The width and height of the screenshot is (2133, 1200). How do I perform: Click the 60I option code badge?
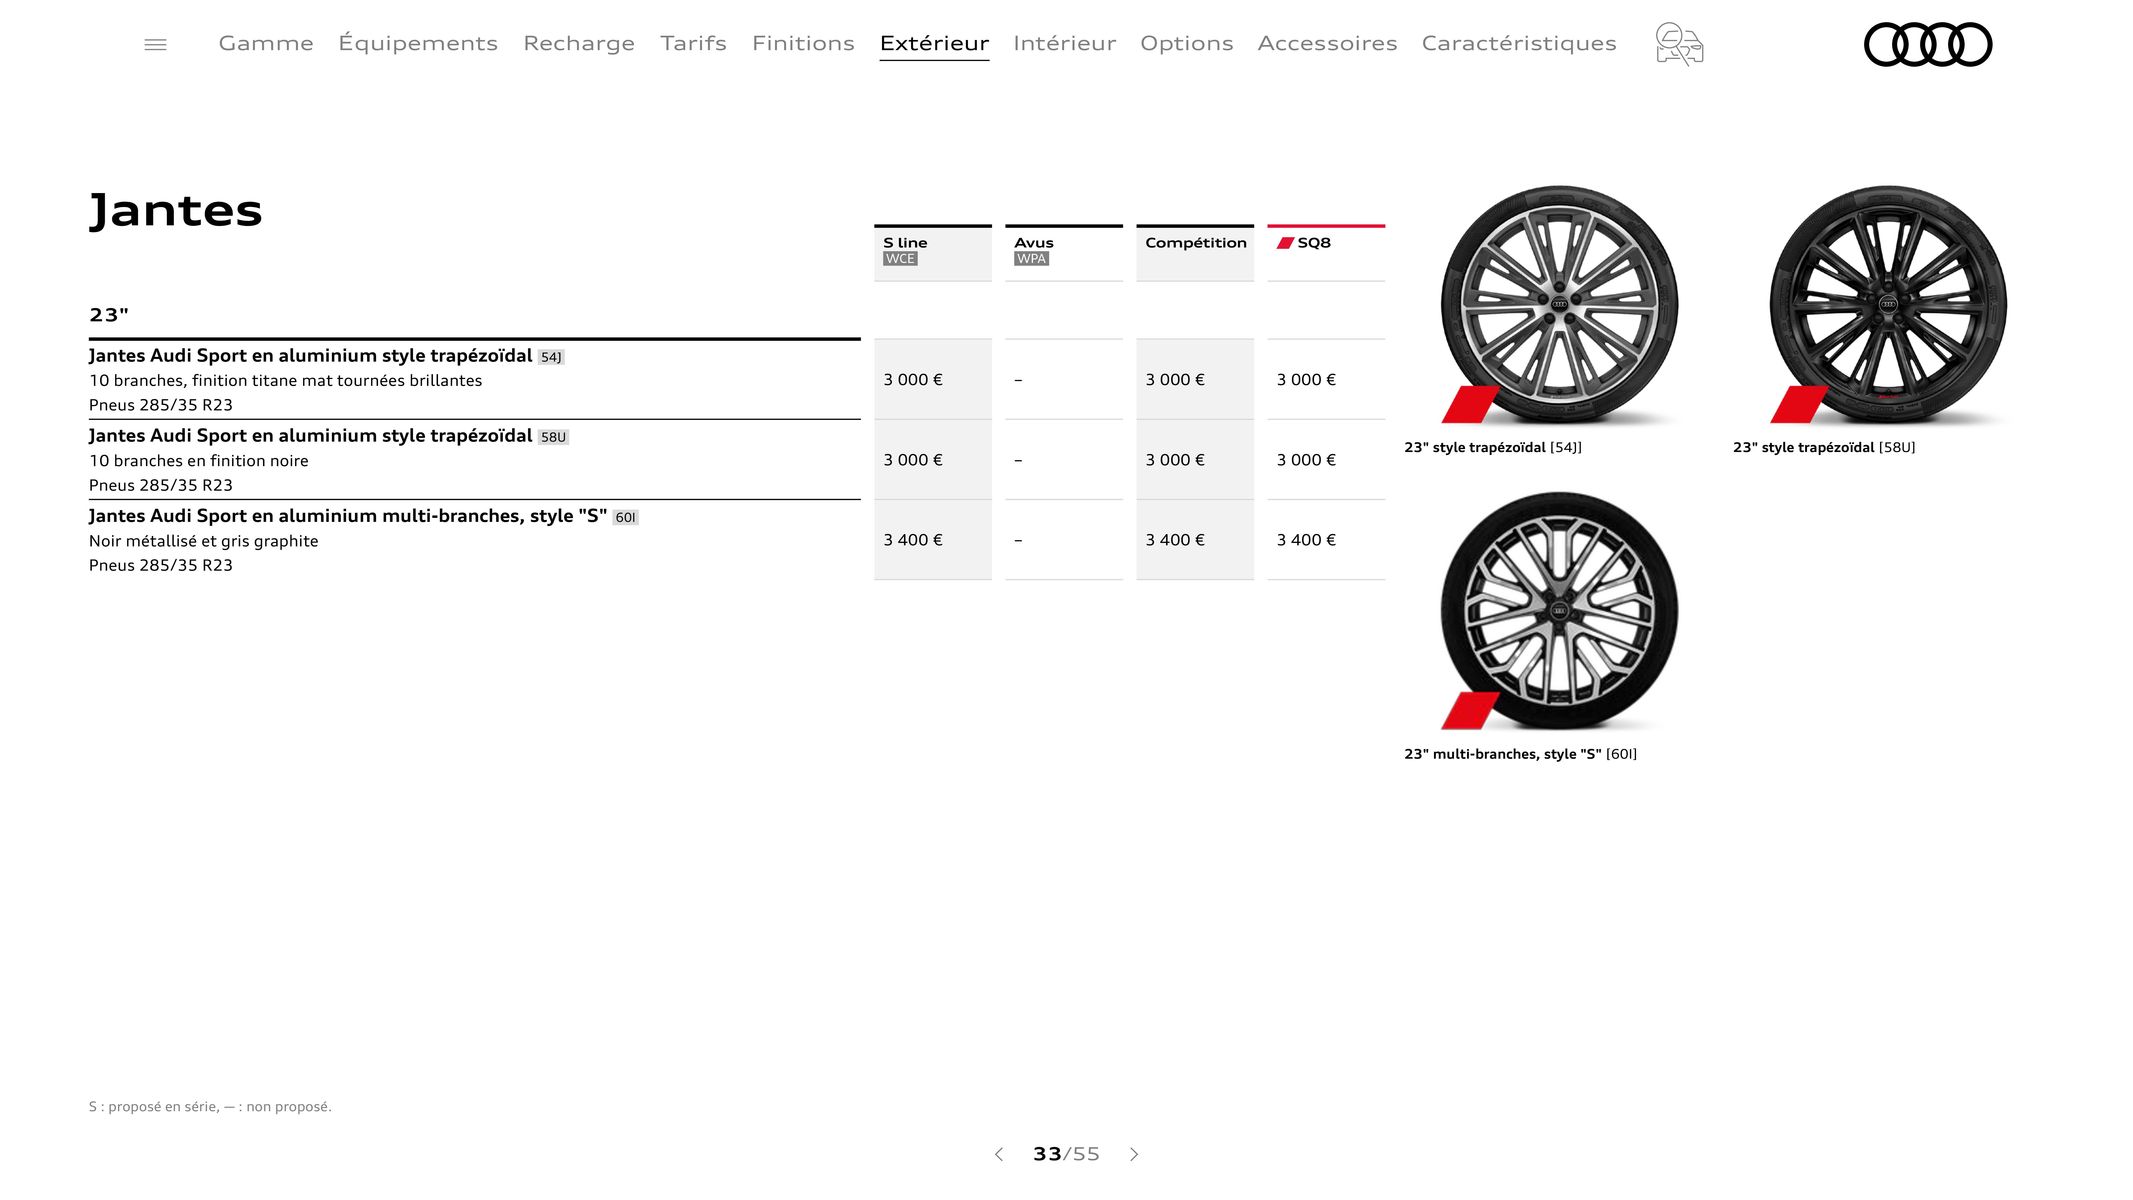click(625, 517)
